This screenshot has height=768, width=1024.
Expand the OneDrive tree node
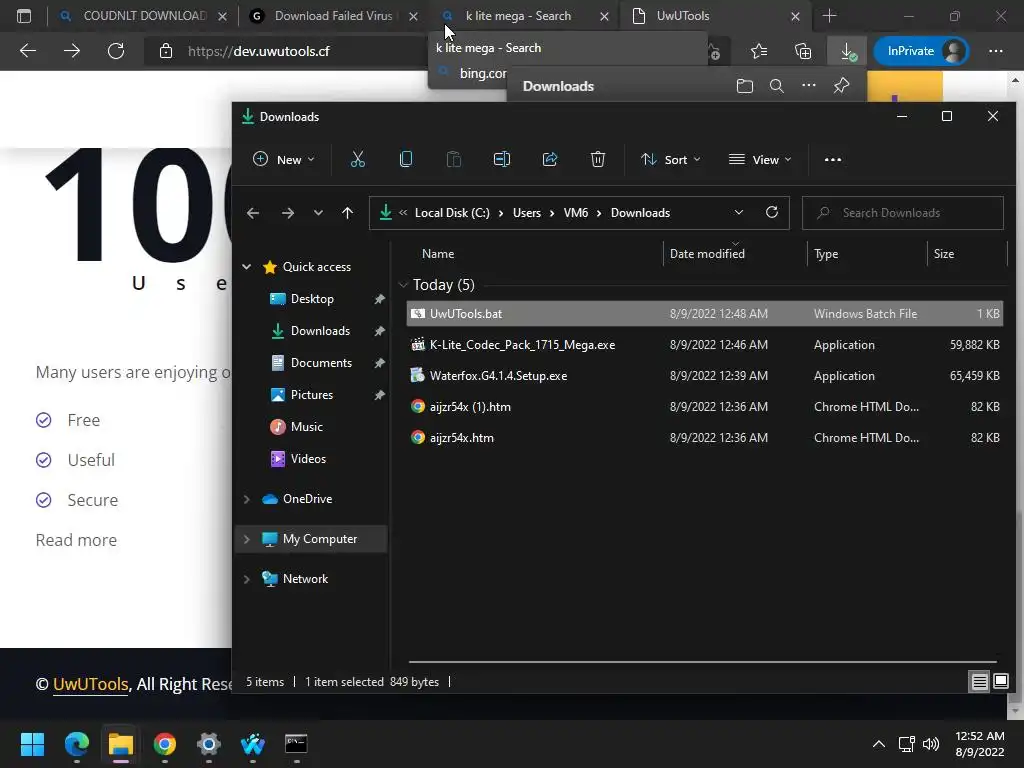tap(247, 499)
